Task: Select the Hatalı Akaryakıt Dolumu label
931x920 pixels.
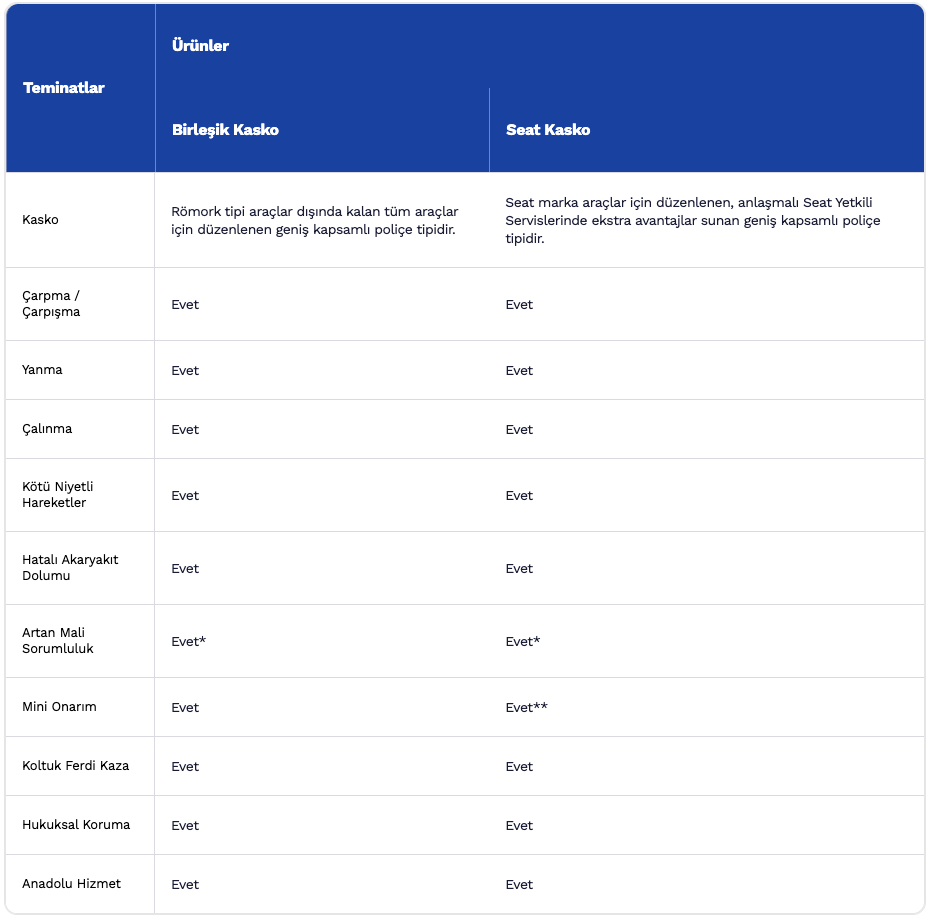Action: click(x=70, y=568)
